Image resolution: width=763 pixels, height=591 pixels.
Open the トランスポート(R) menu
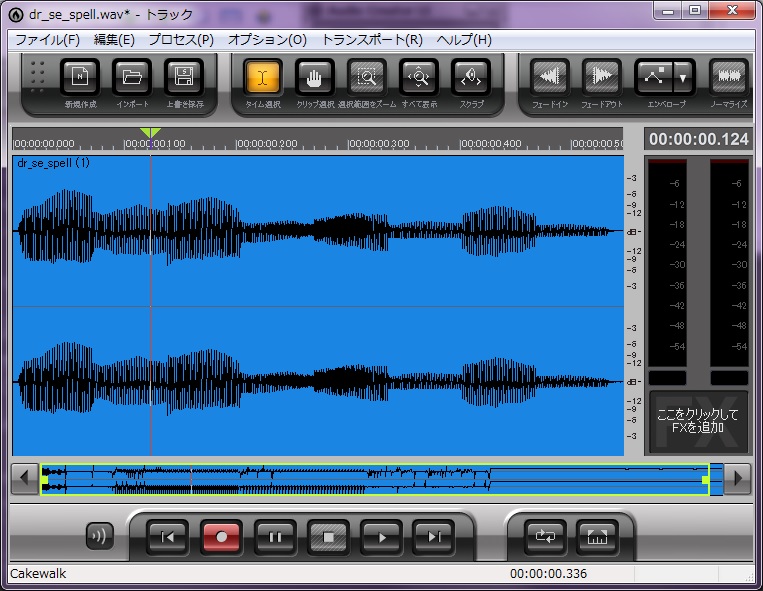tap(373, 40)
